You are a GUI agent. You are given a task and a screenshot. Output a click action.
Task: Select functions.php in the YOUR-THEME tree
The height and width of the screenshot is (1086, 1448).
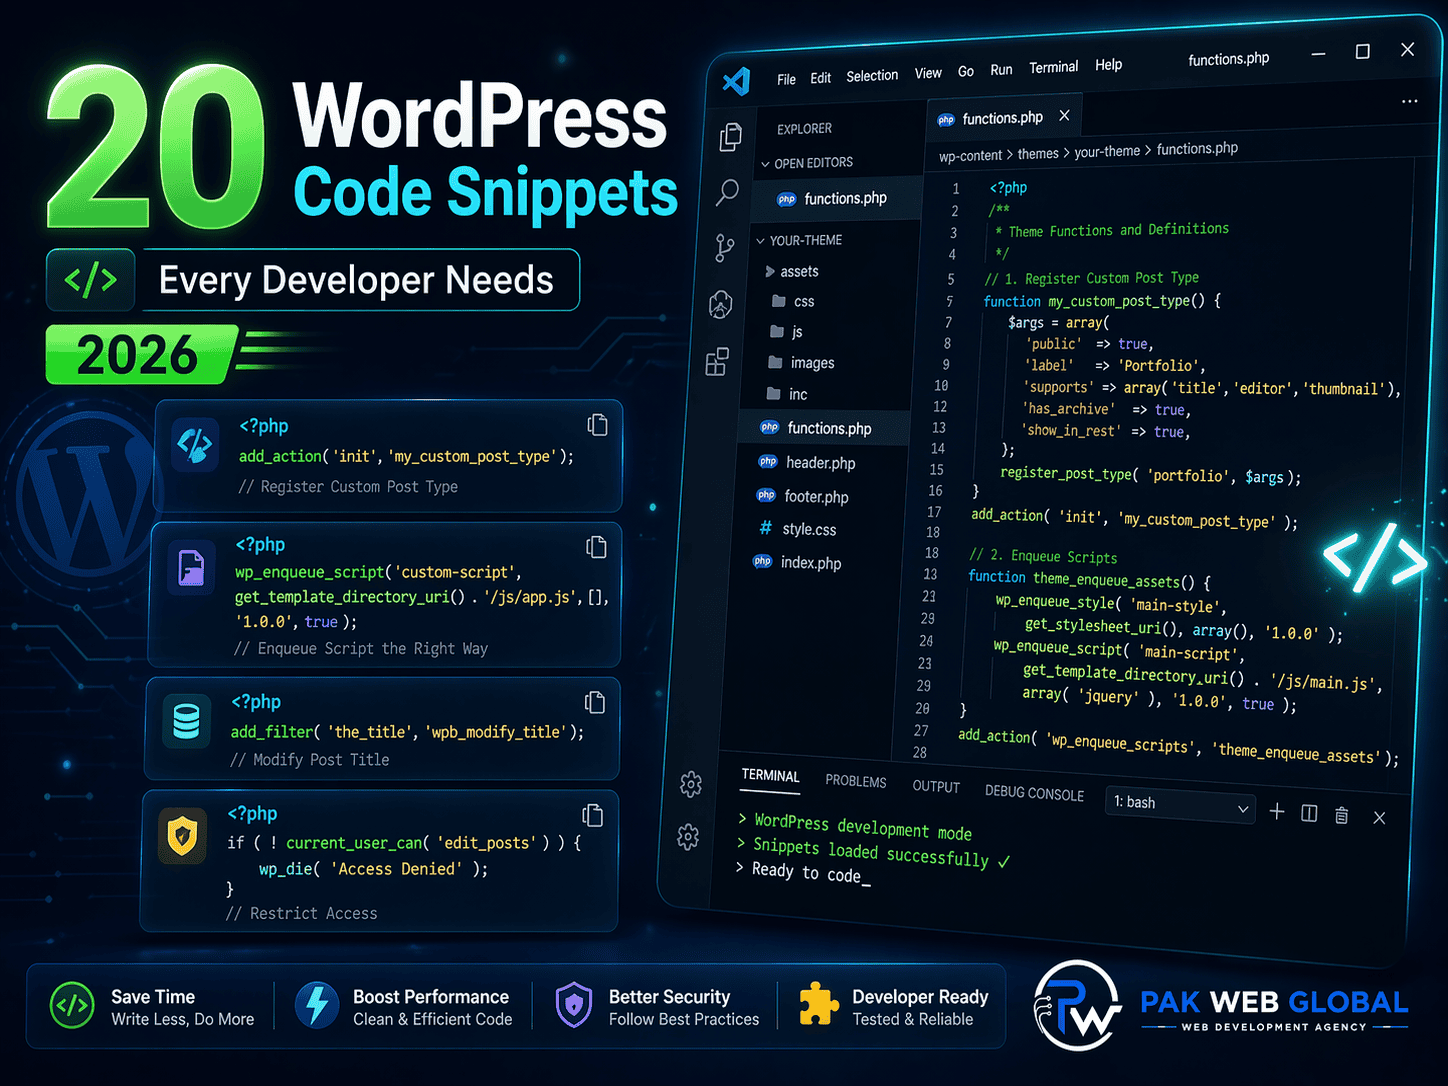(x=825, y=428)
